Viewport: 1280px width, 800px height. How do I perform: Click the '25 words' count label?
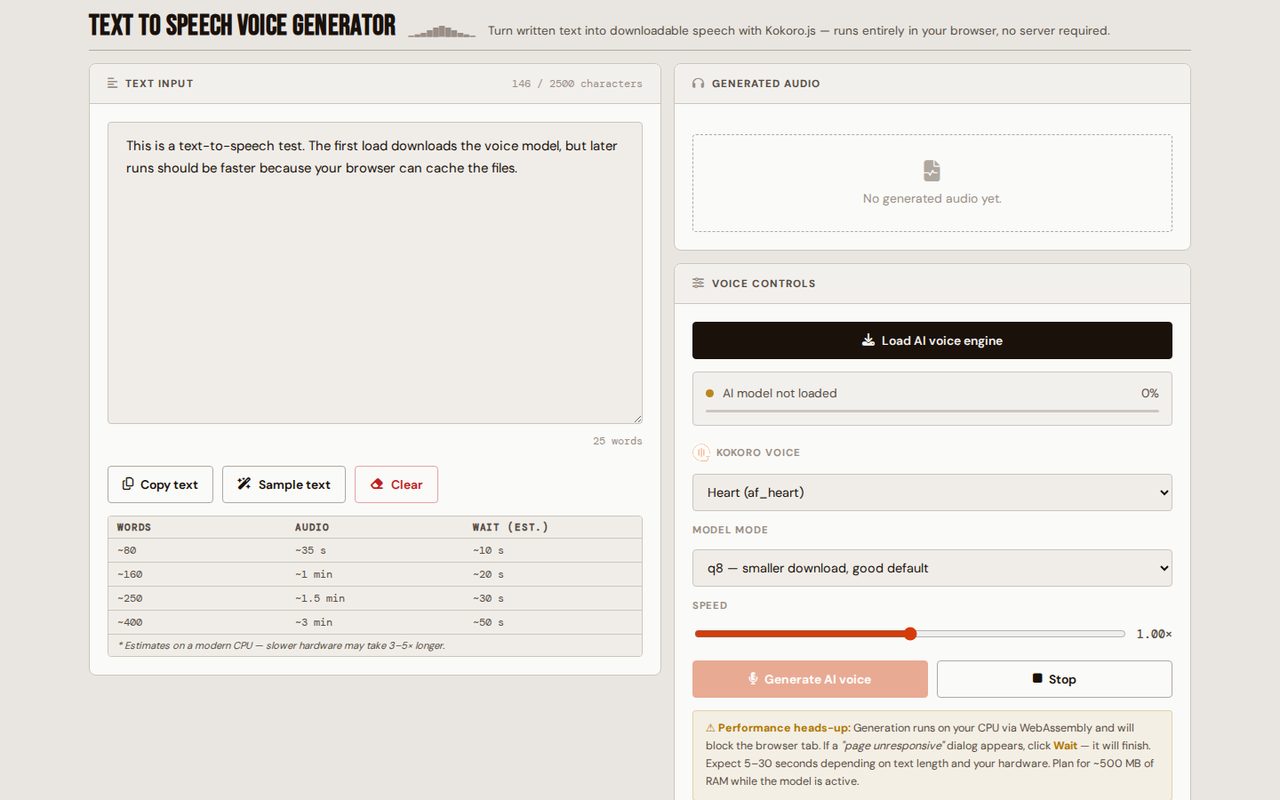coord(617,441)
